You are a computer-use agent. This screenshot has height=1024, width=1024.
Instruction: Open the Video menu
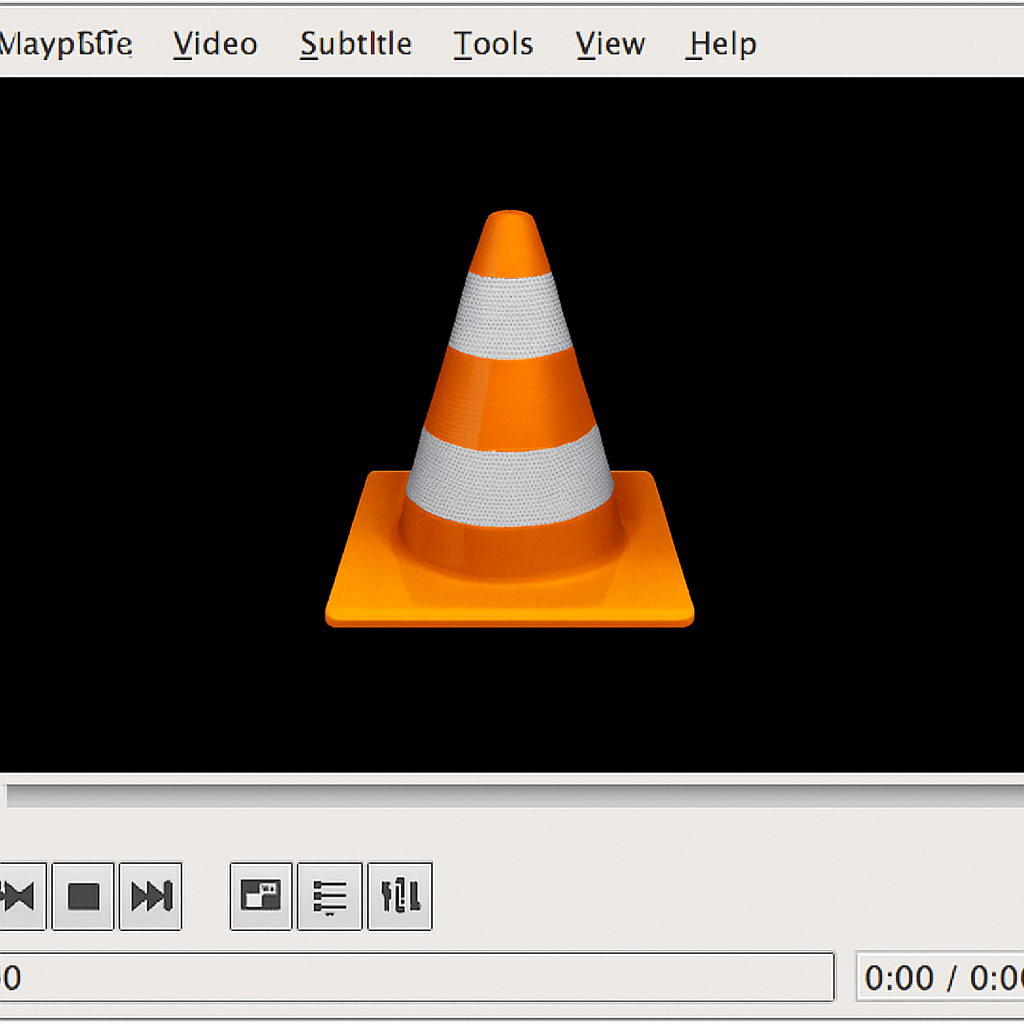(x=213, y=43)
